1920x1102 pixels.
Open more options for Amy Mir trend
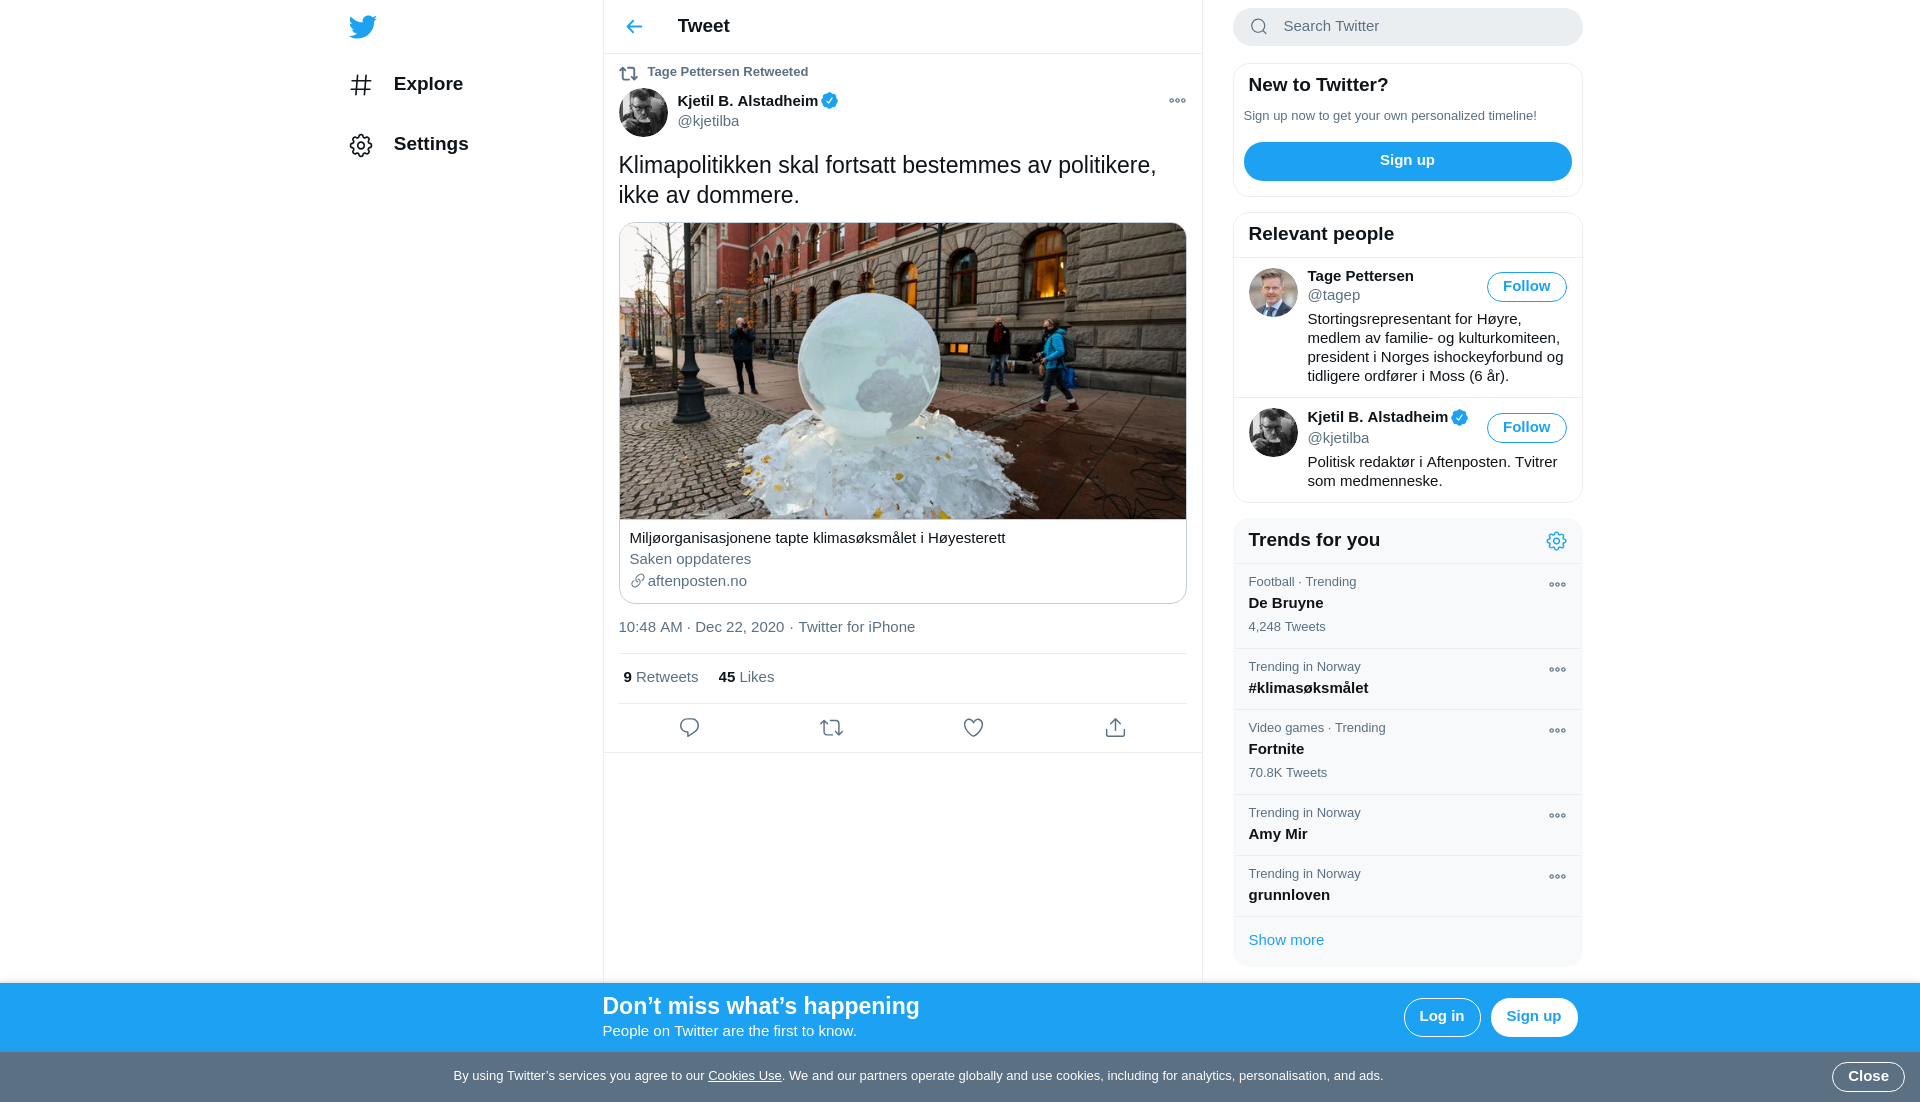point(1557,816)
